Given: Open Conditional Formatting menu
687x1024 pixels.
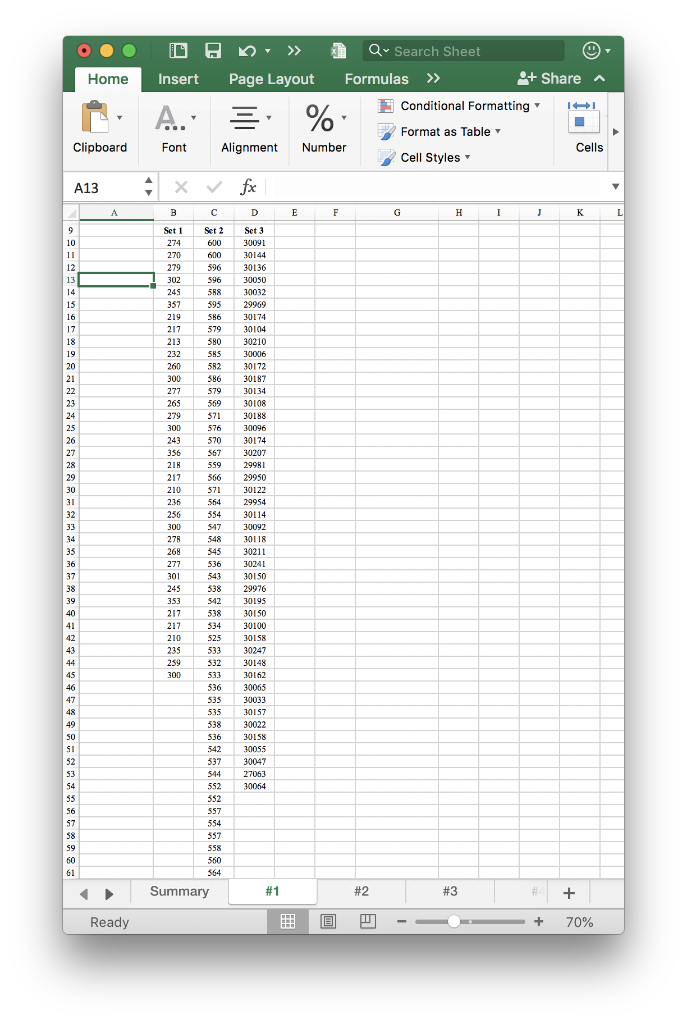Looking at the screenshot, I should (x=459, y=106).
